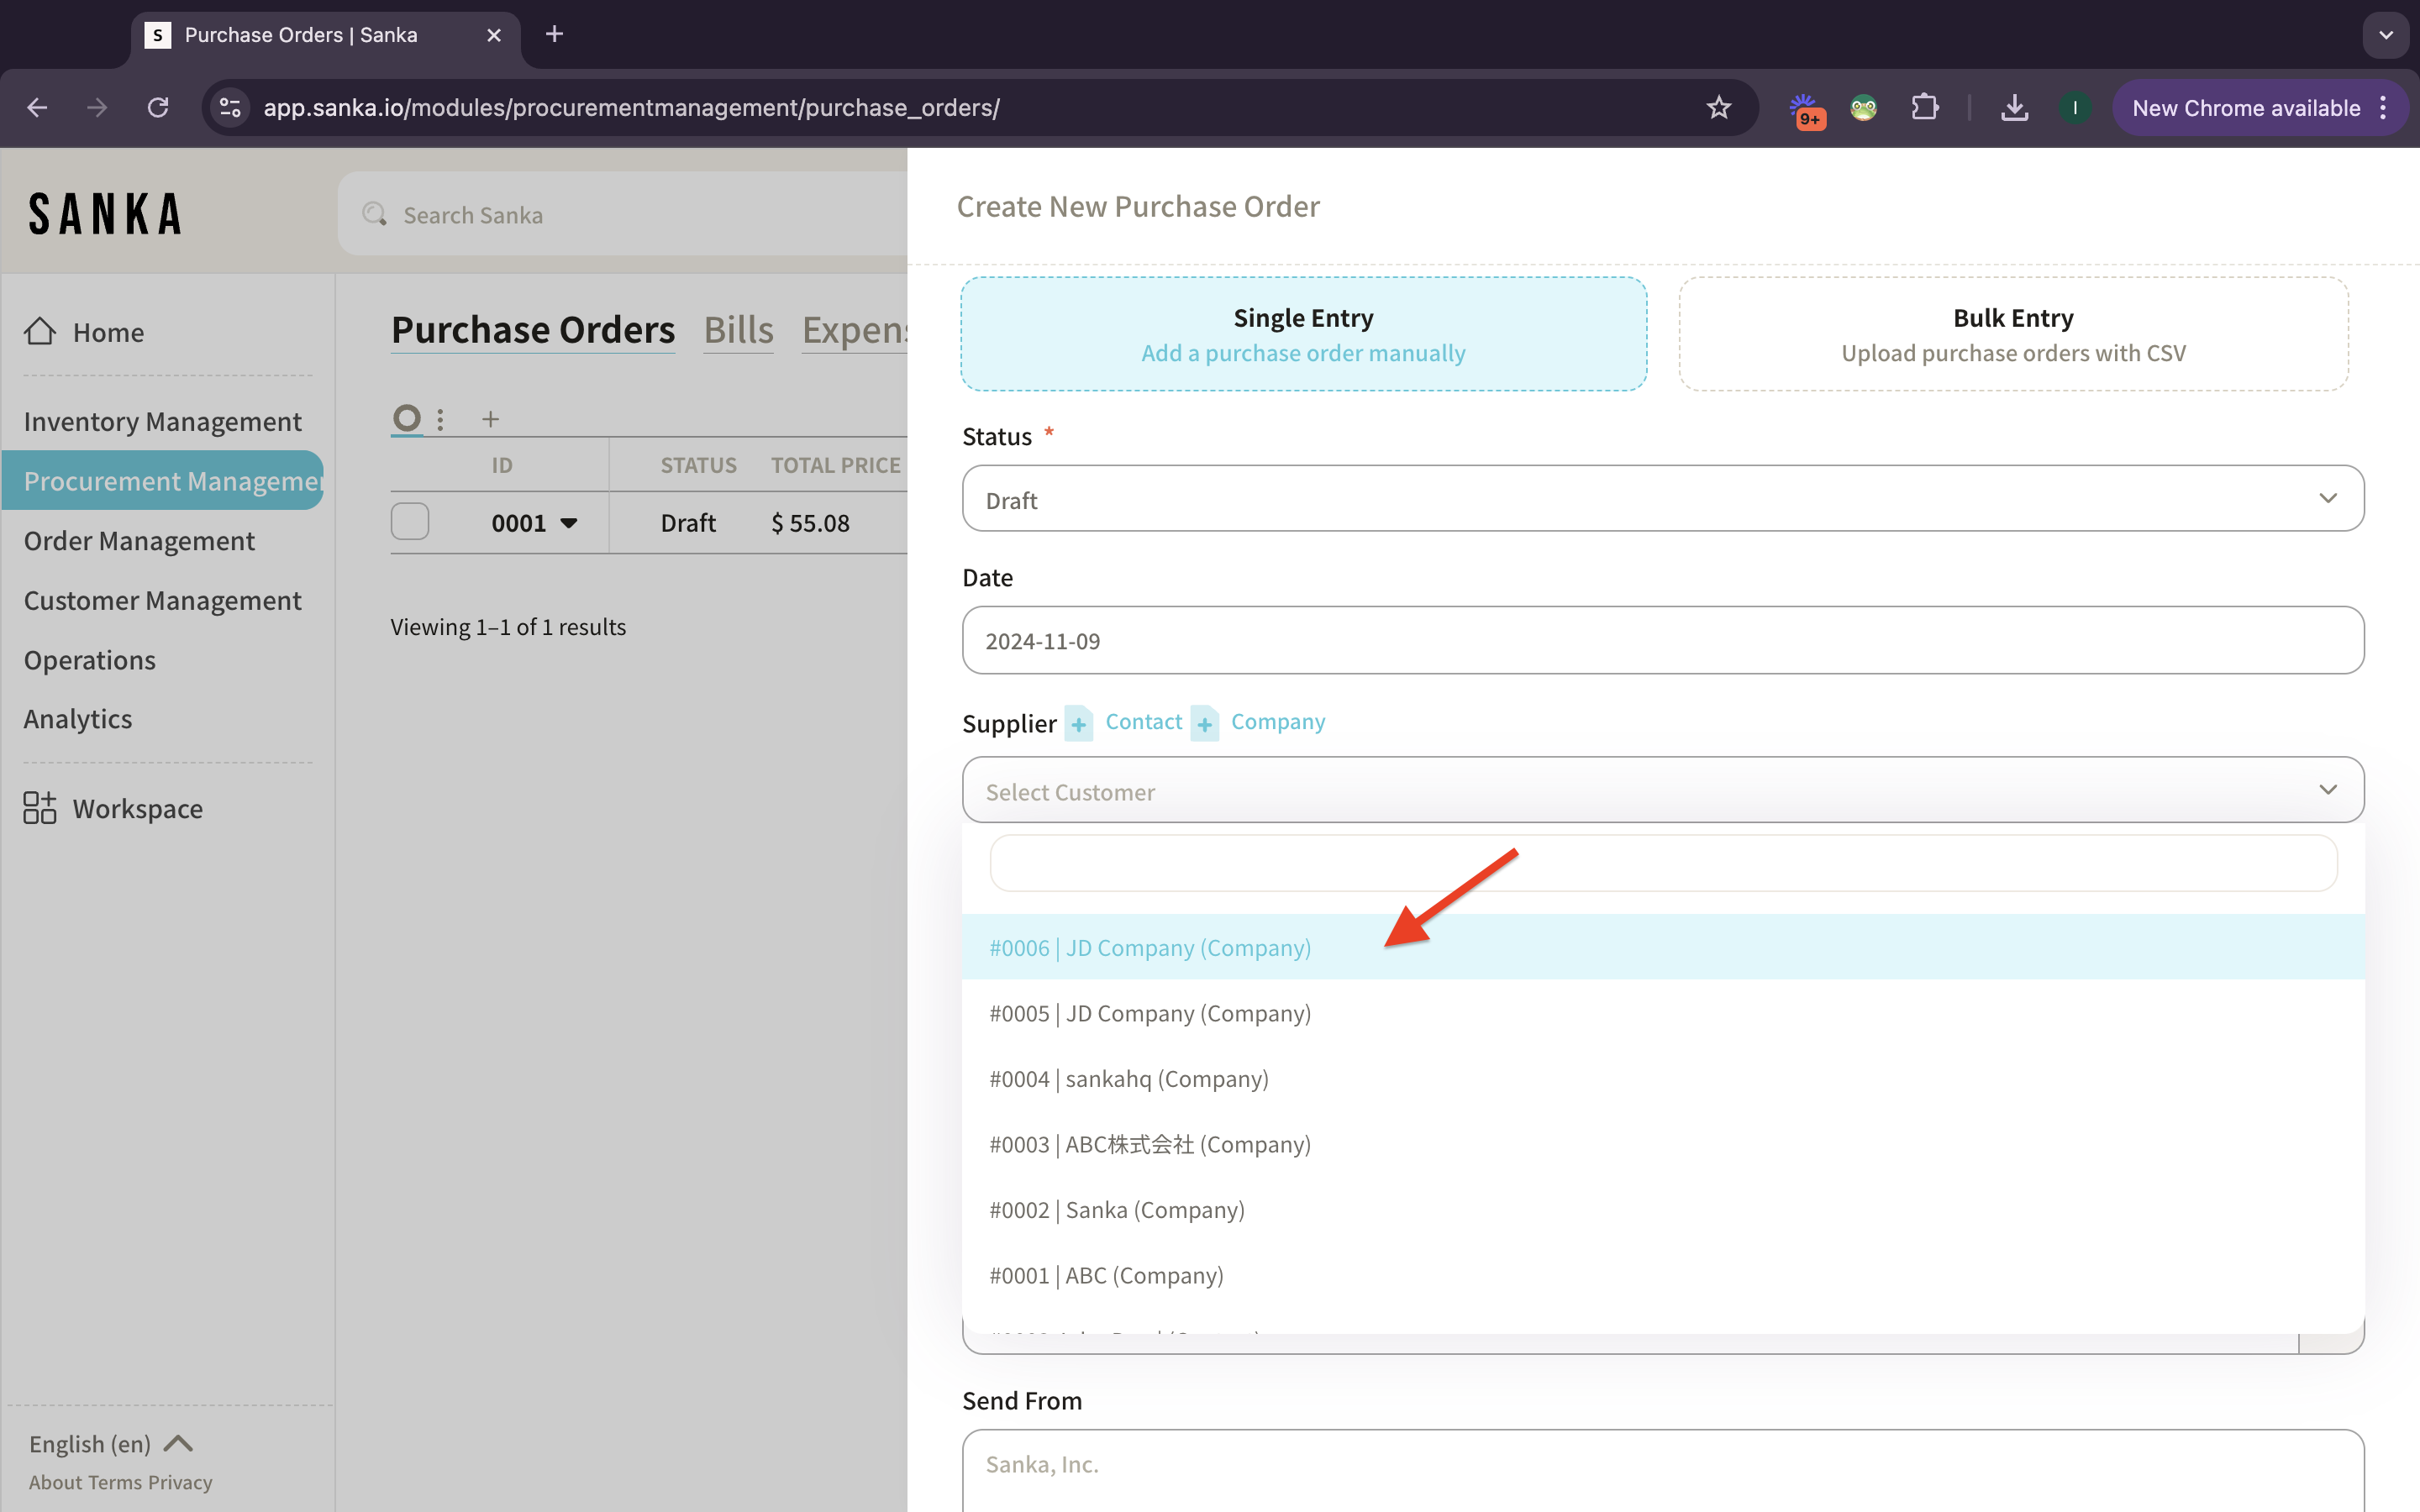Open Inventory Management in sidebar
The image size is (2420, 1512).
(162, 422)
